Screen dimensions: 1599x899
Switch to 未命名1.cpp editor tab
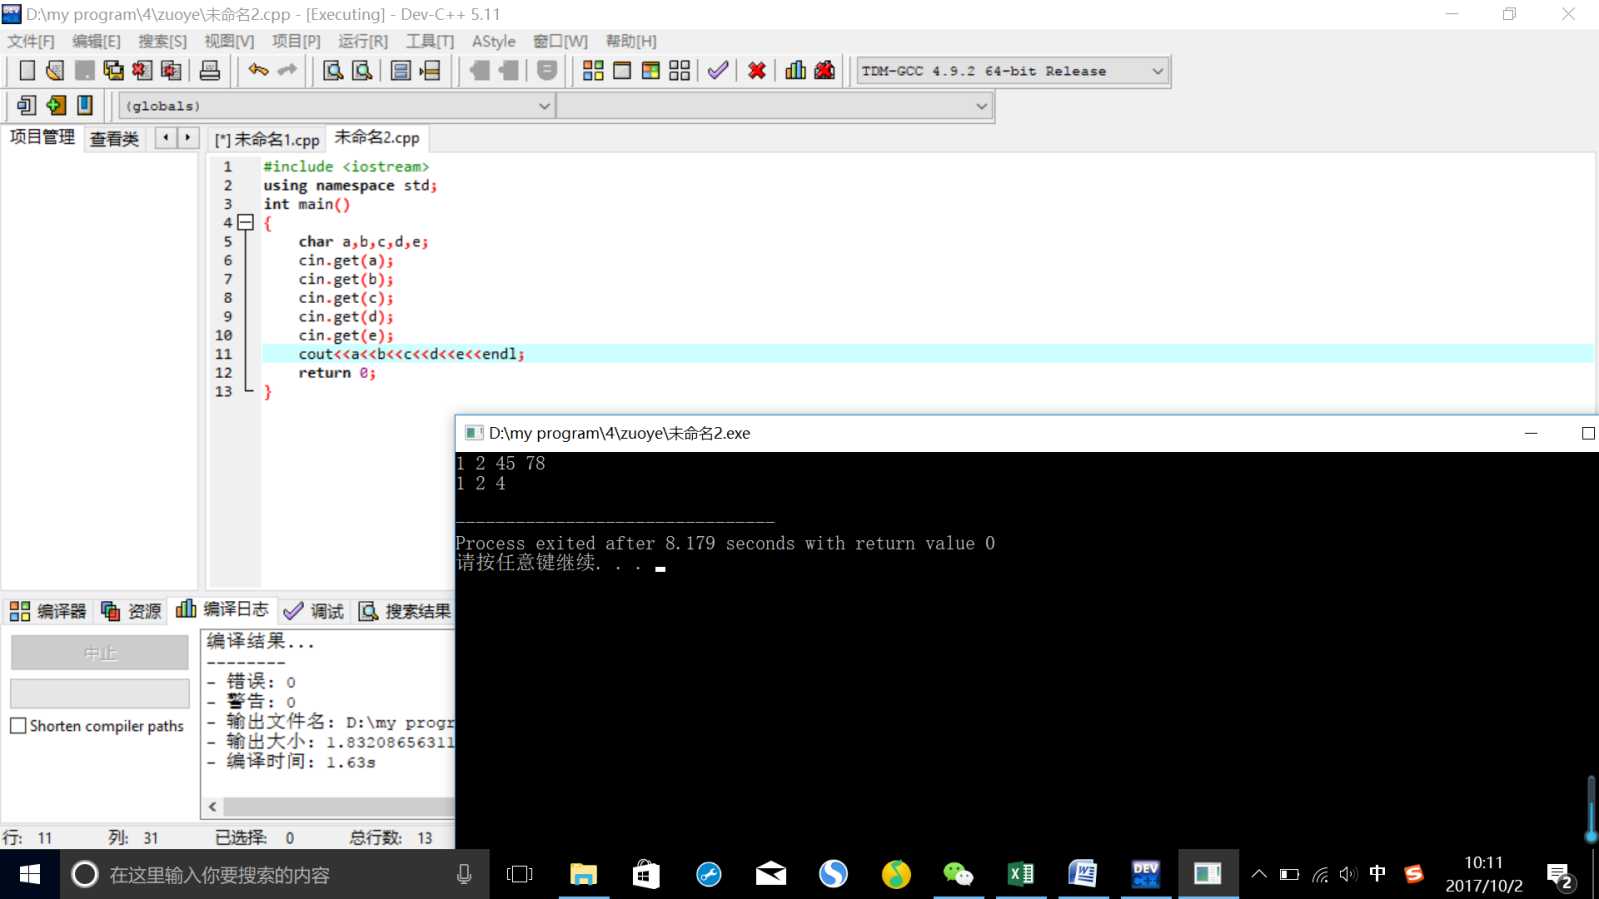coord(267,140)
